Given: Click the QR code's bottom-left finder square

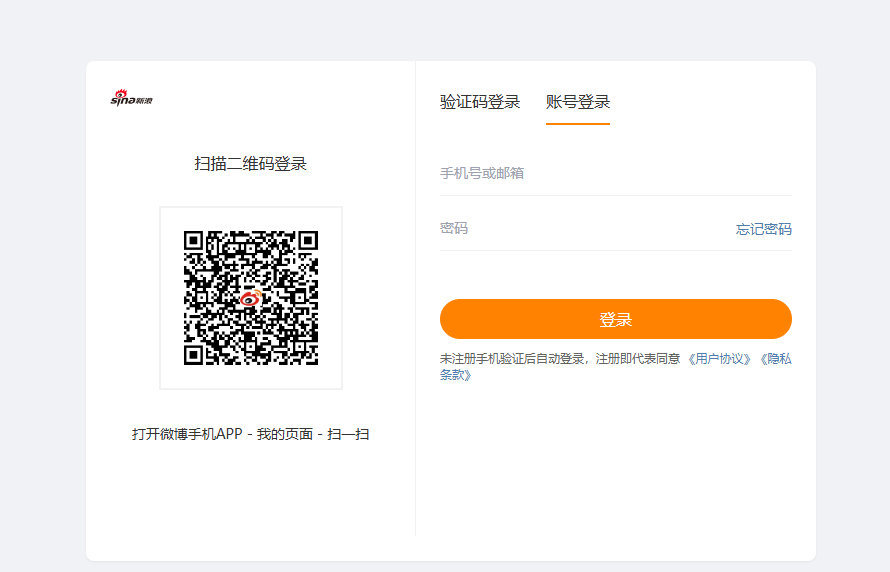Looking at the screenshot, I should pyautogui.click(x=194, y=355).
